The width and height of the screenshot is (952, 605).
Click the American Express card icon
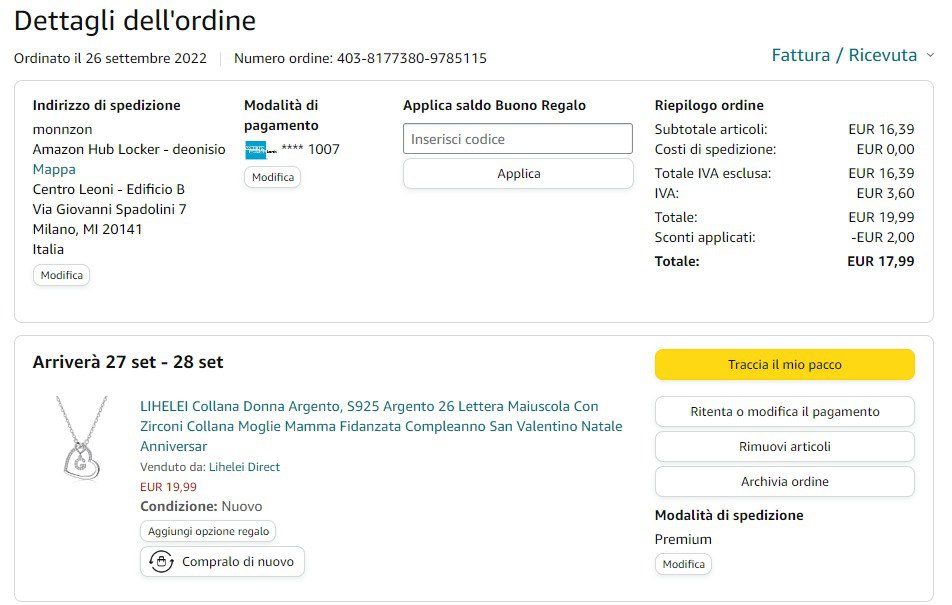point(256,150)
